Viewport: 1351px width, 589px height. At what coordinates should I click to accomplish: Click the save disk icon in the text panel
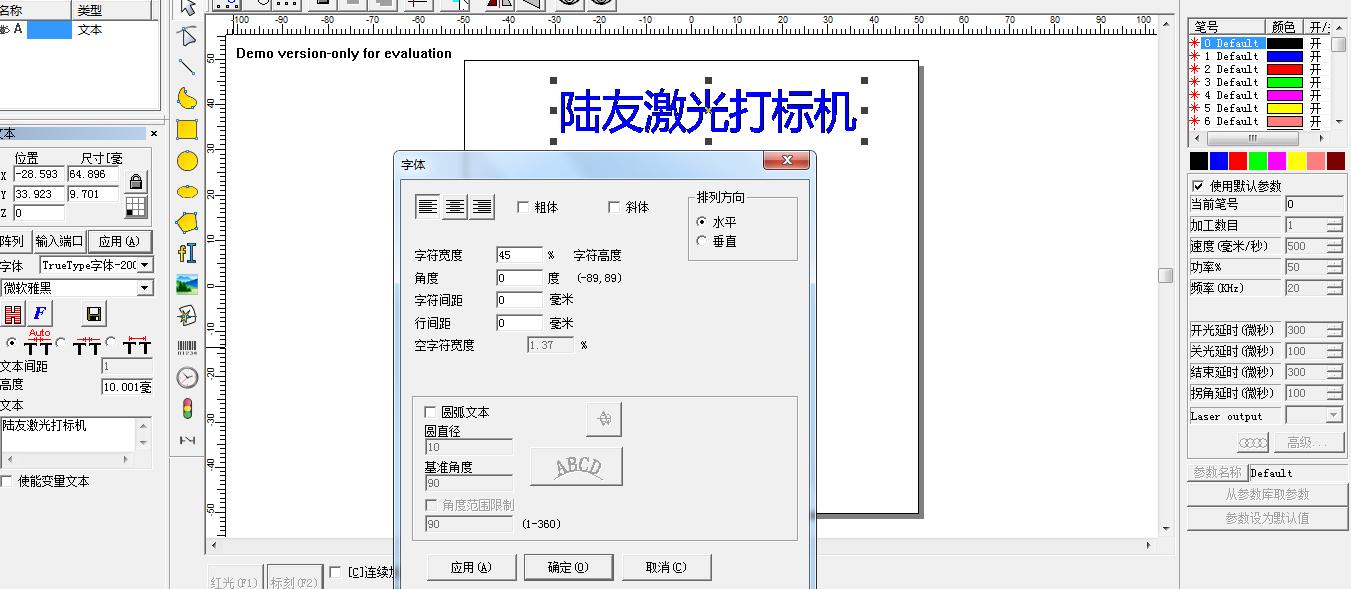pos(95,315)
